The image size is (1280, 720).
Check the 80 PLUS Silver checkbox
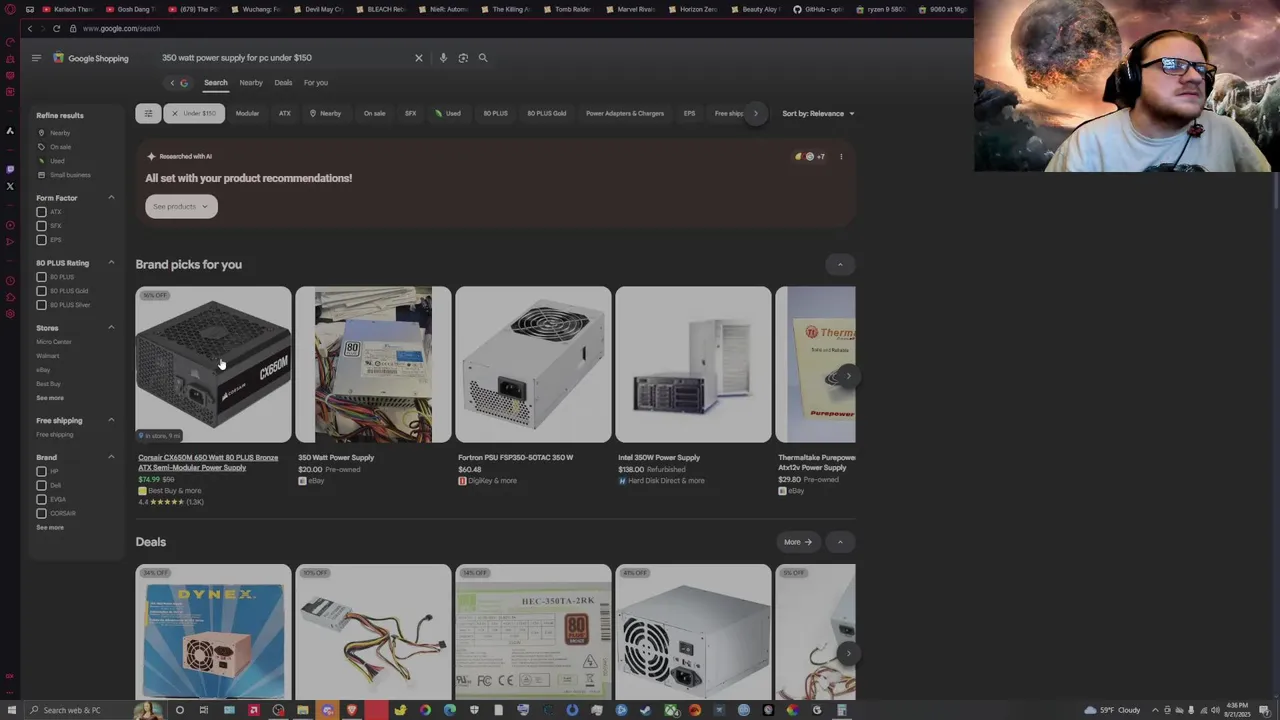[x=41, y=305]
